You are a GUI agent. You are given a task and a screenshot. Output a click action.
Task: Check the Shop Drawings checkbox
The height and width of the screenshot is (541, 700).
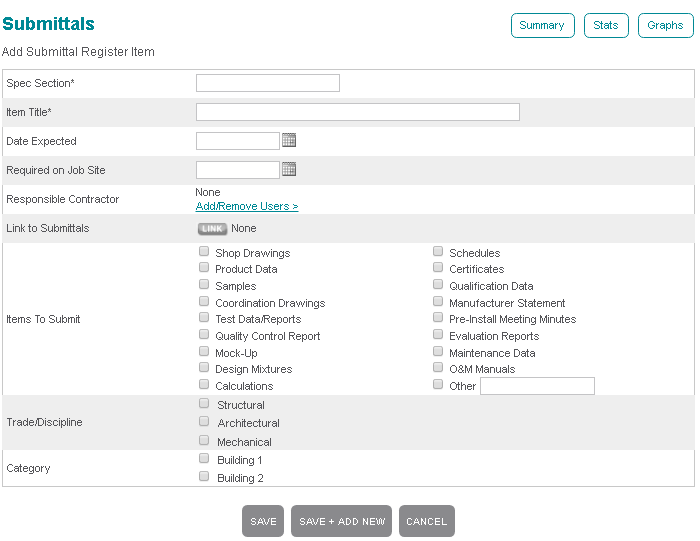[205, 252]
